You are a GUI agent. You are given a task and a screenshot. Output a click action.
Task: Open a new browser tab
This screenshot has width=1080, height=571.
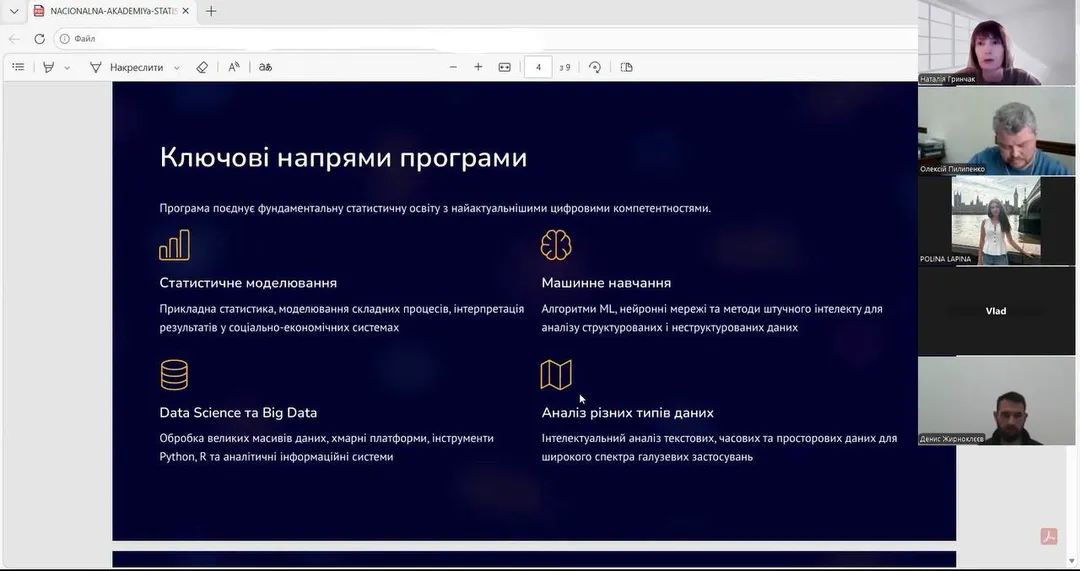point(211,11)
